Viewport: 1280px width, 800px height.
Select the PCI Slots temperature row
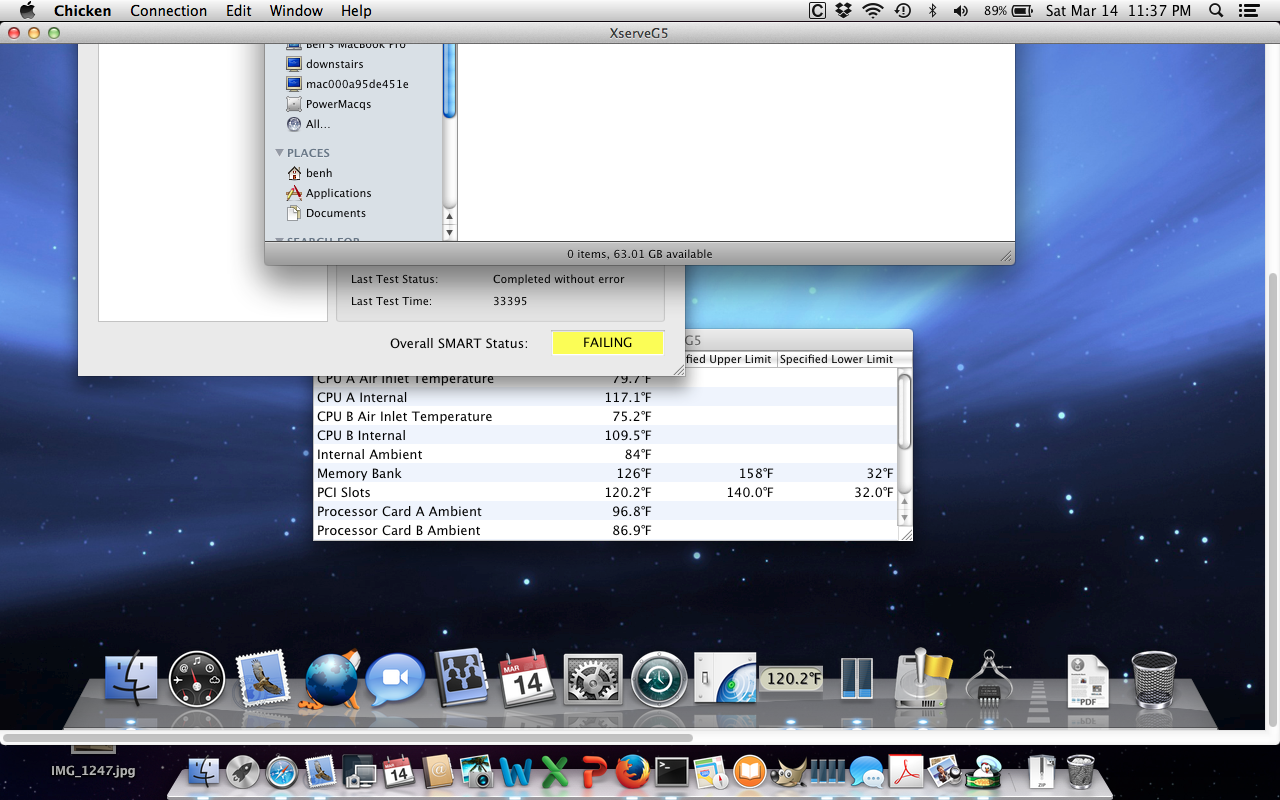pos(605,492)
